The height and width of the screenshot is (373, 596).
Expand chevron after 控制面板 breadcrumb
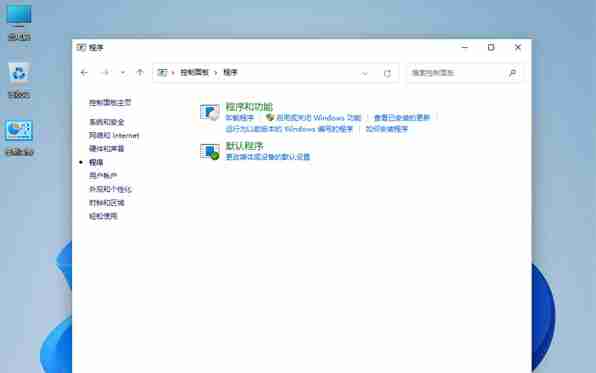tap(216, 72)
